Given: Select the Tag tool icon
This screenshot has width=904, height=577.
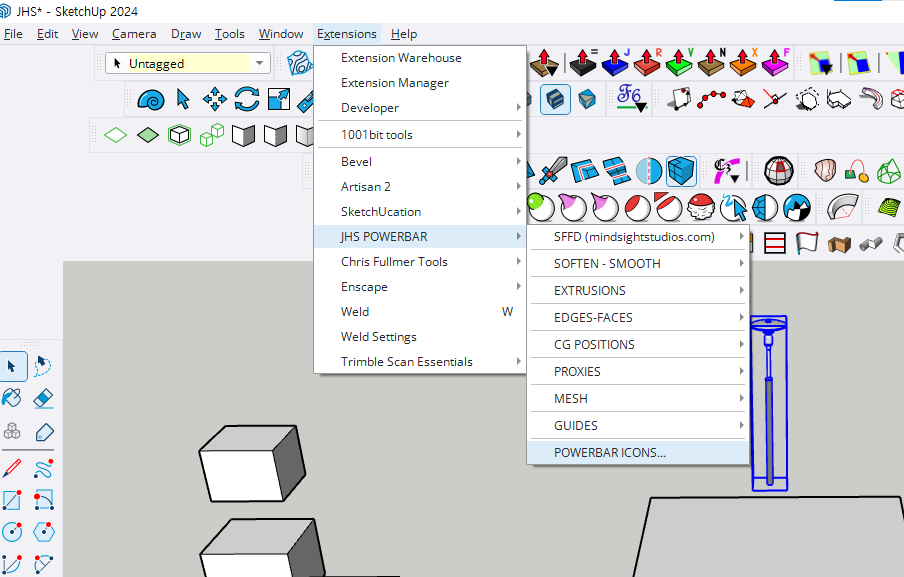Looking at the screenshot, I should 44,432.
